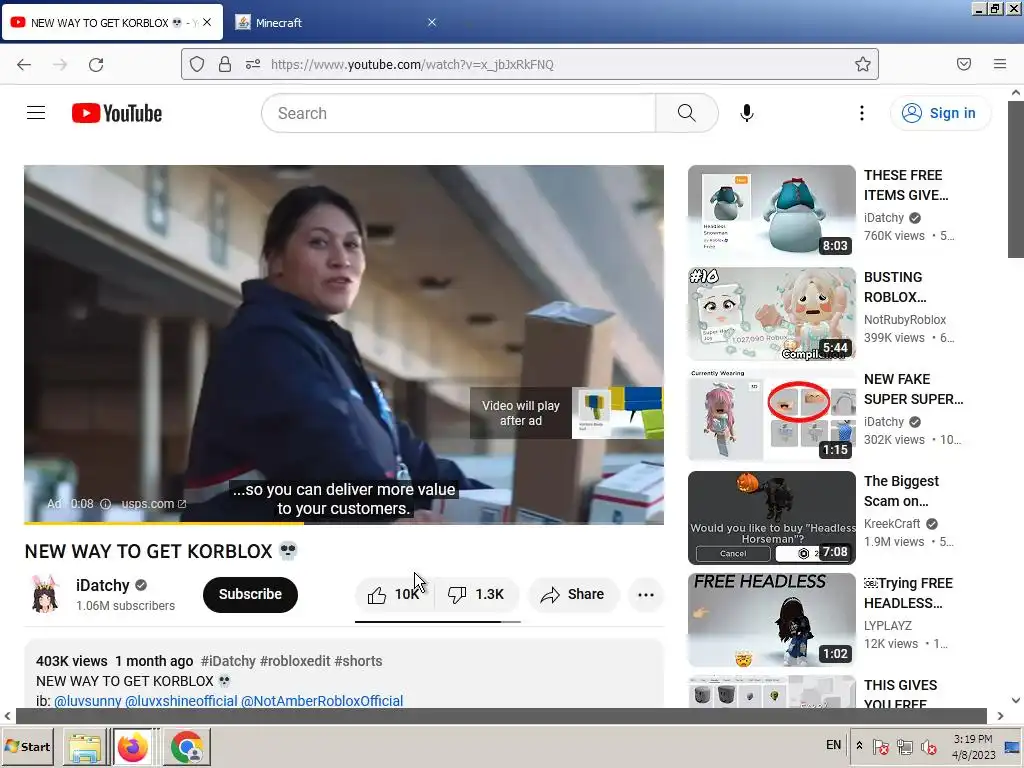Image resolution: width=1024 pixels, height=768 pixels.
Task: Click the magnifier search button
Action: 686,113
